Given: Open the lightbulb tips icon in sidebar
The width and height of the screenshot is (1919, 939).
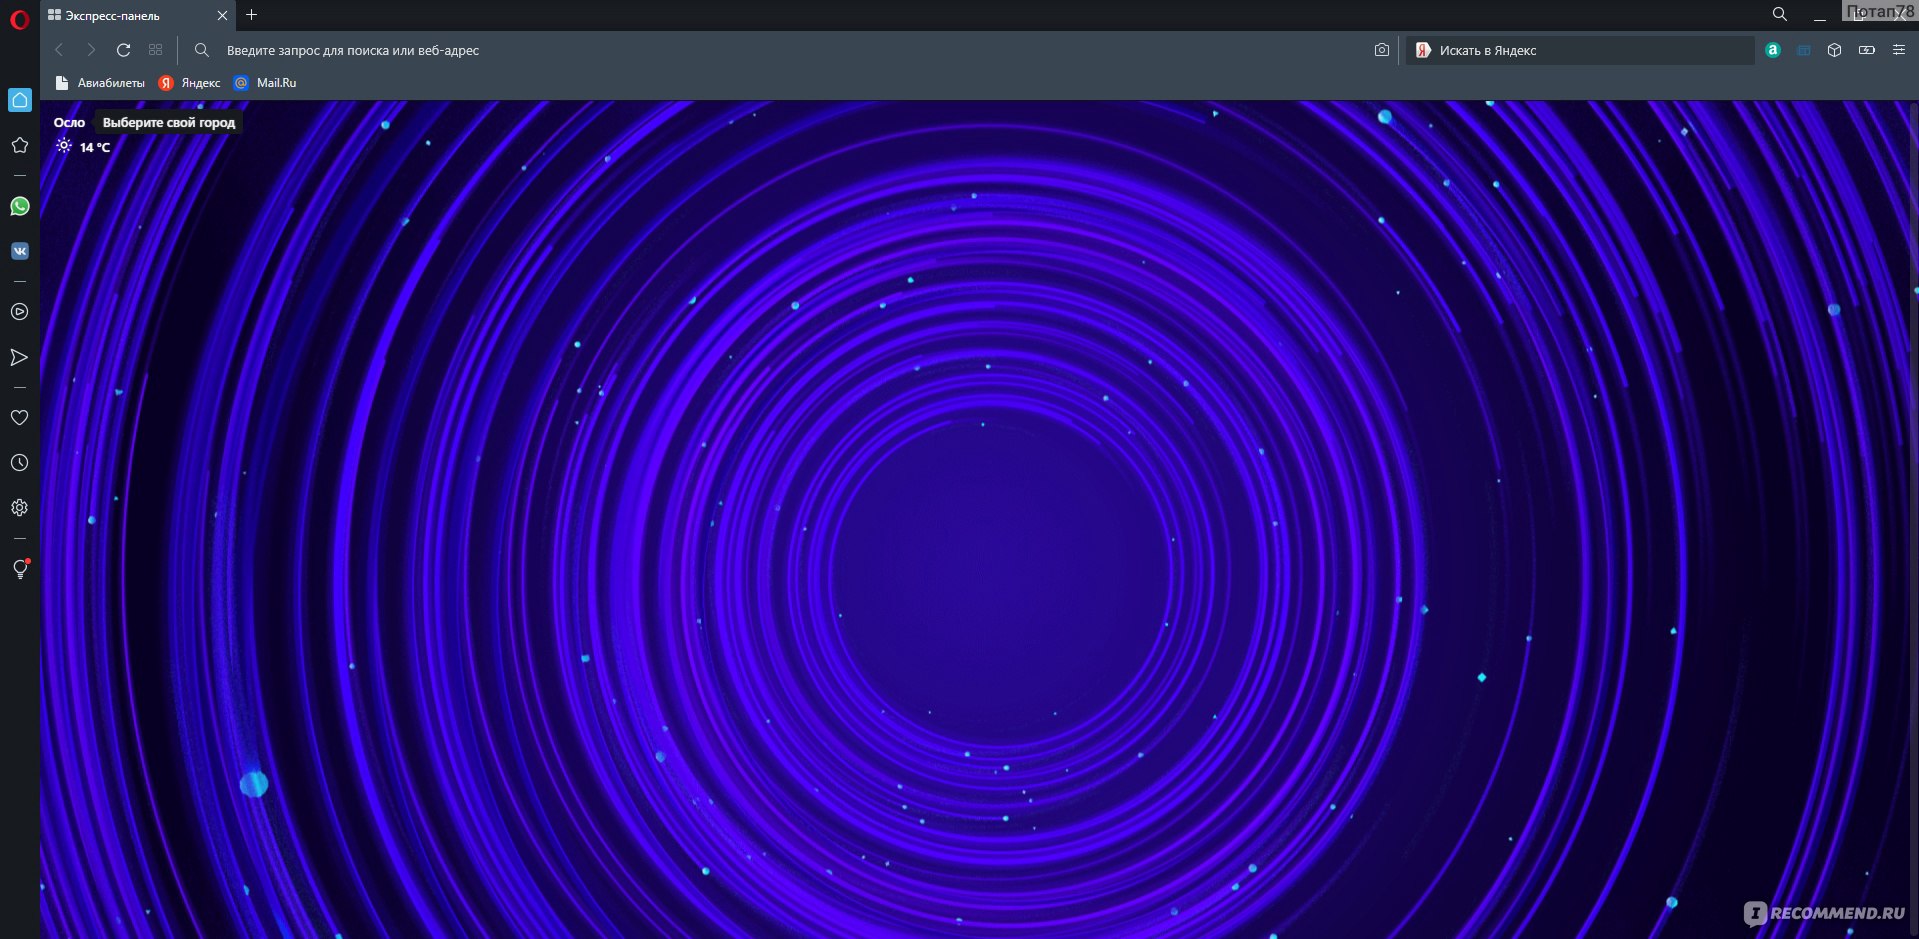Looking at the screenshot, I should coord(19,569).
